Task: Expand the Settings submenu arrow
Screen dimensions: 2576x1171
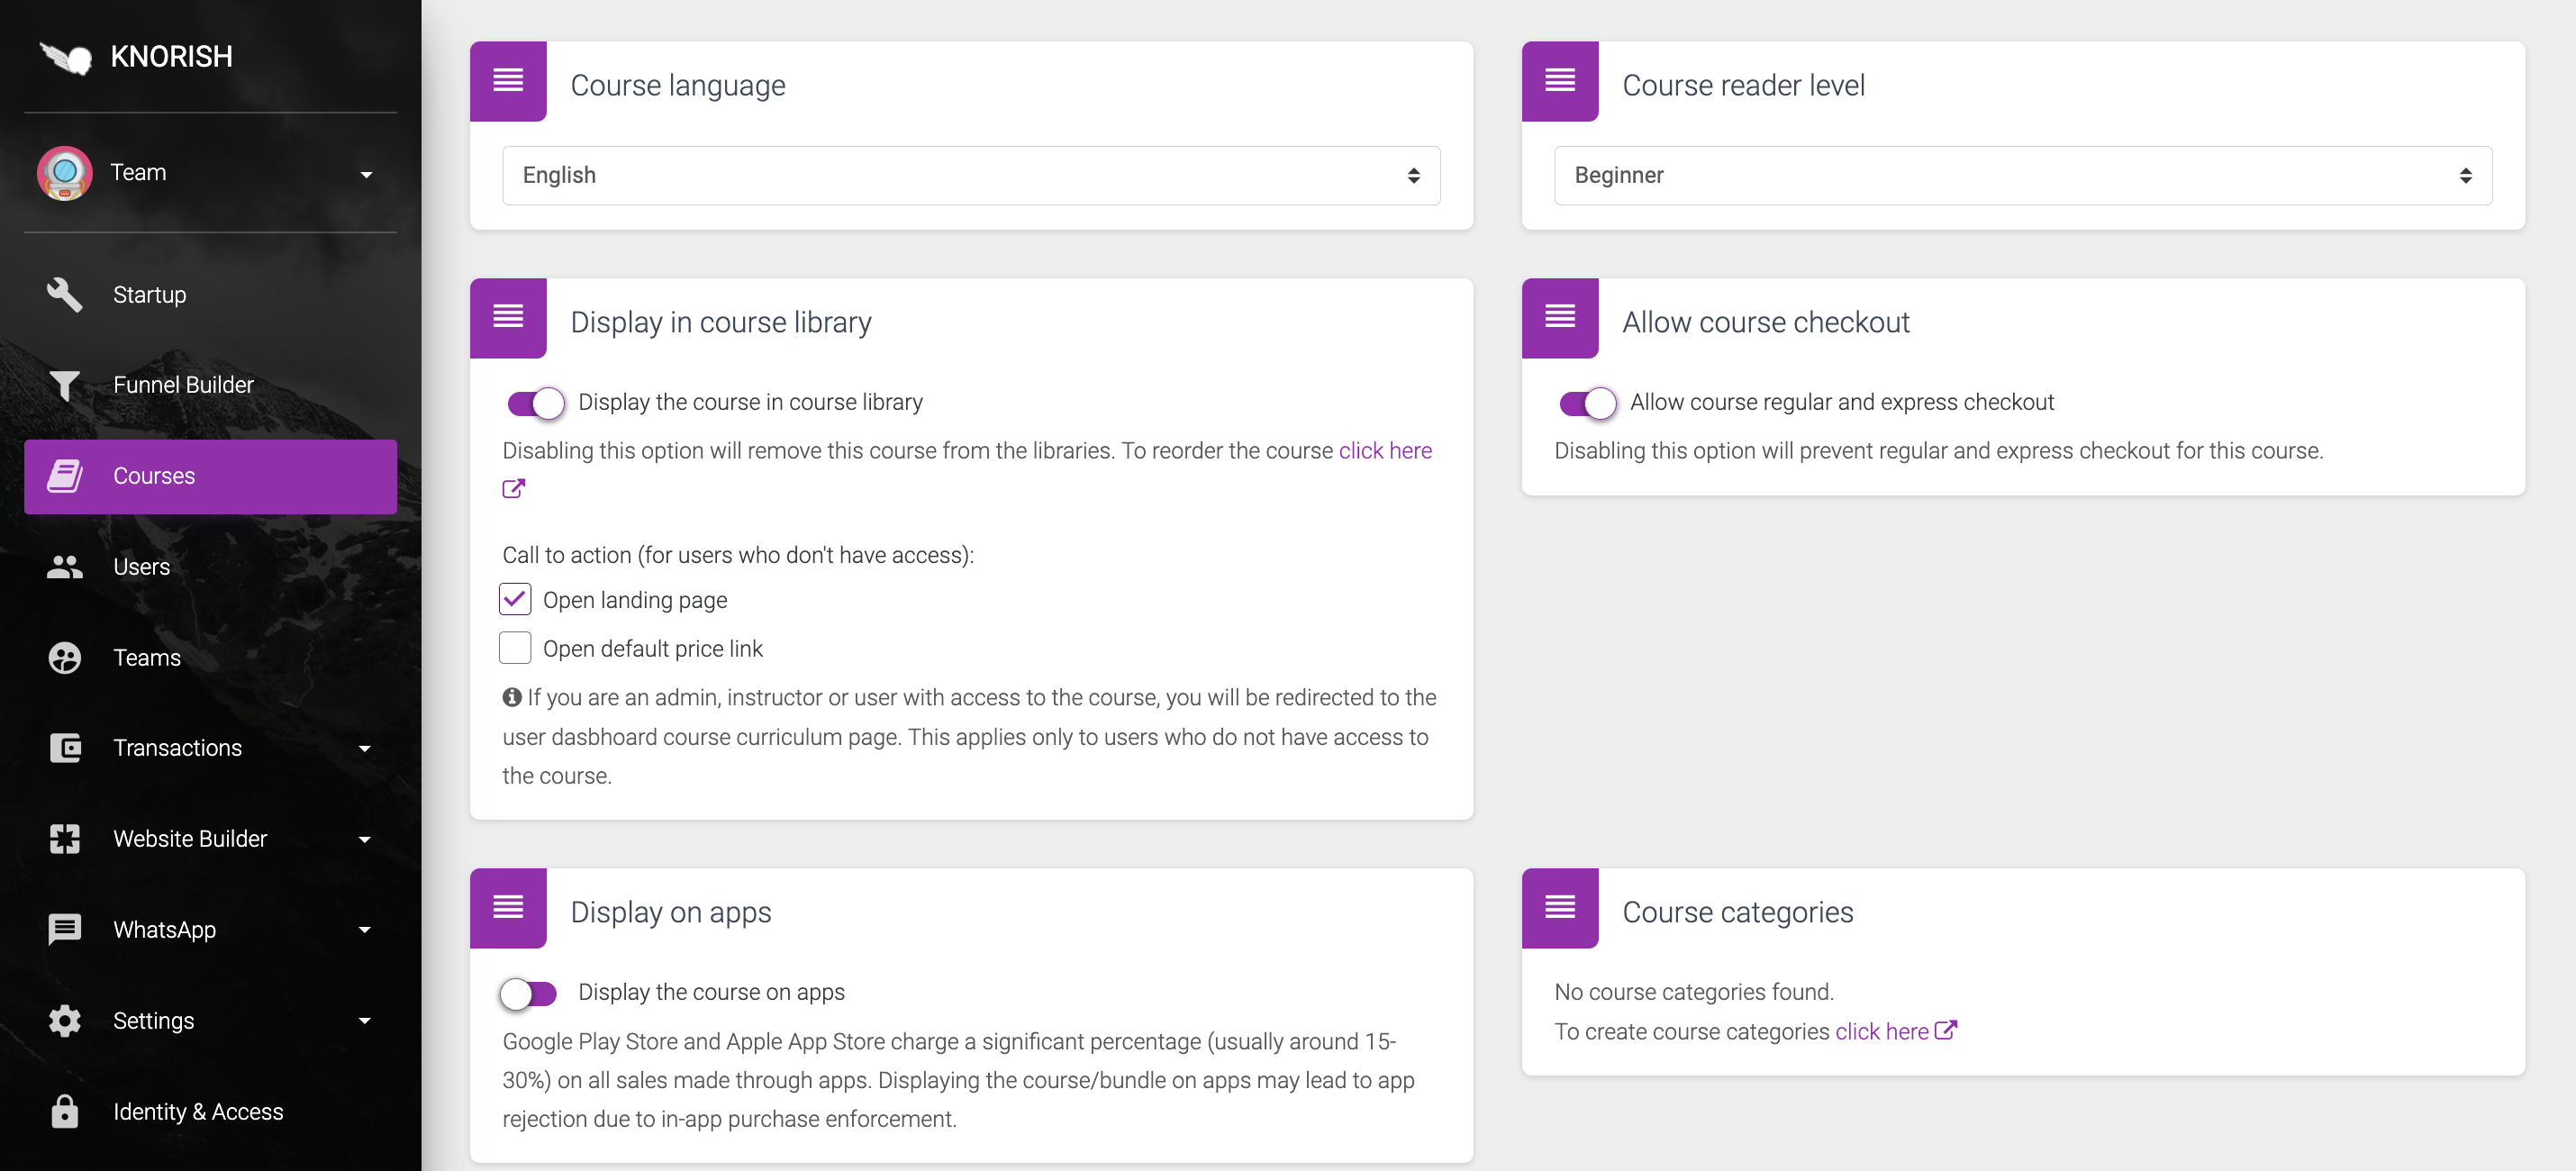Action: [x=365, y=1021]
